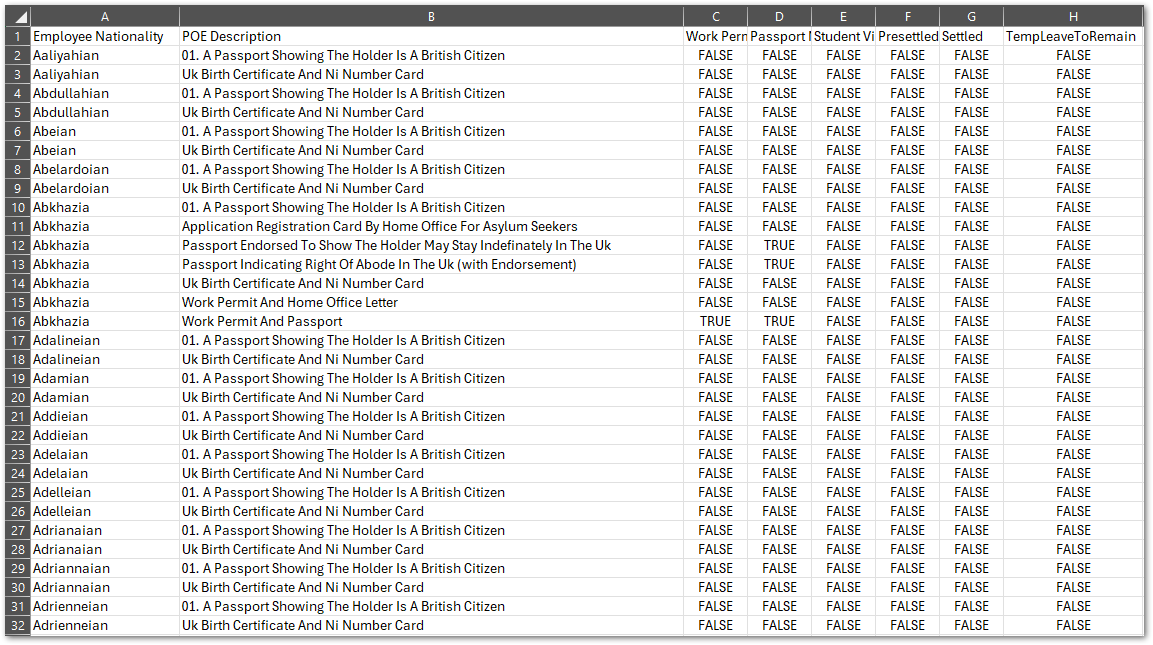The image size is (1153, 645).
Task: Click row header number 1
Action: 19,37
